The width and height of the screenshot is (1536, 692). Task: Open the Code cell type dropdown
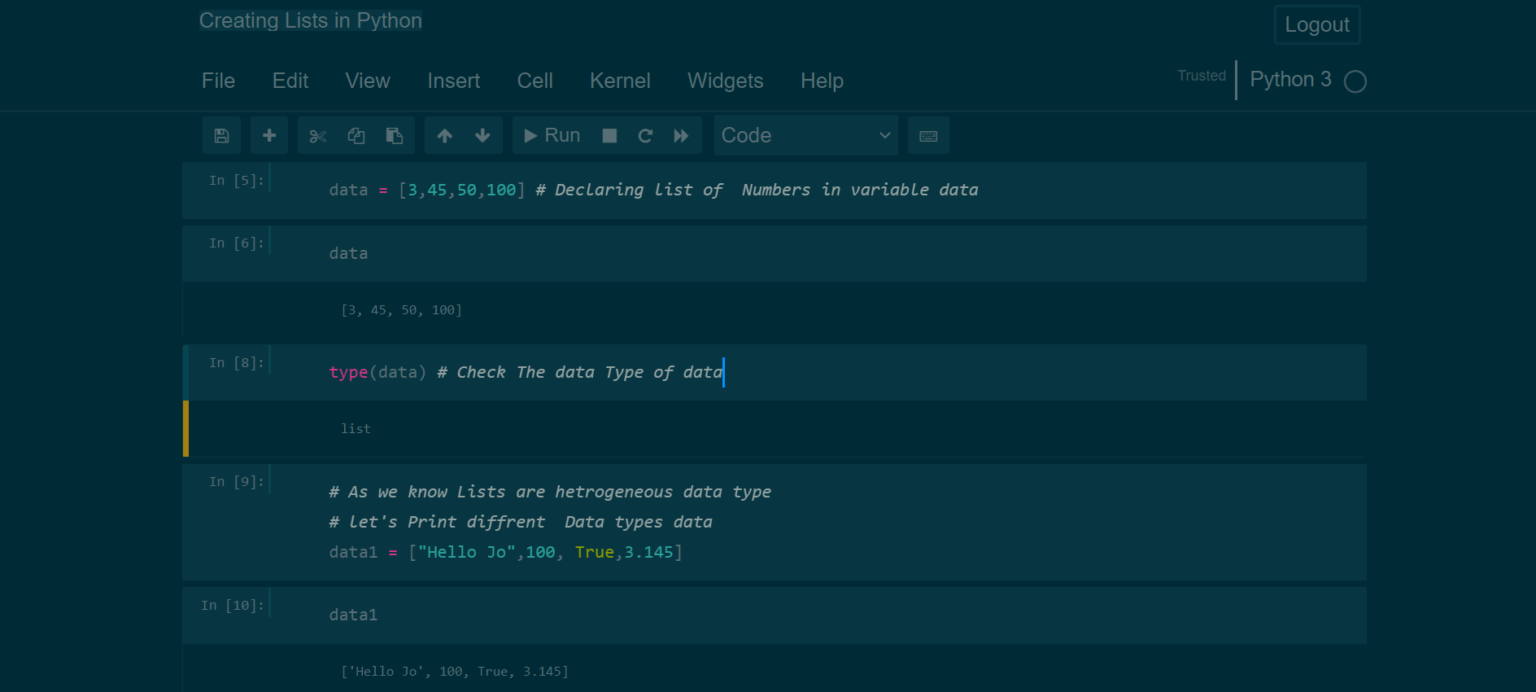click(806, 136)
